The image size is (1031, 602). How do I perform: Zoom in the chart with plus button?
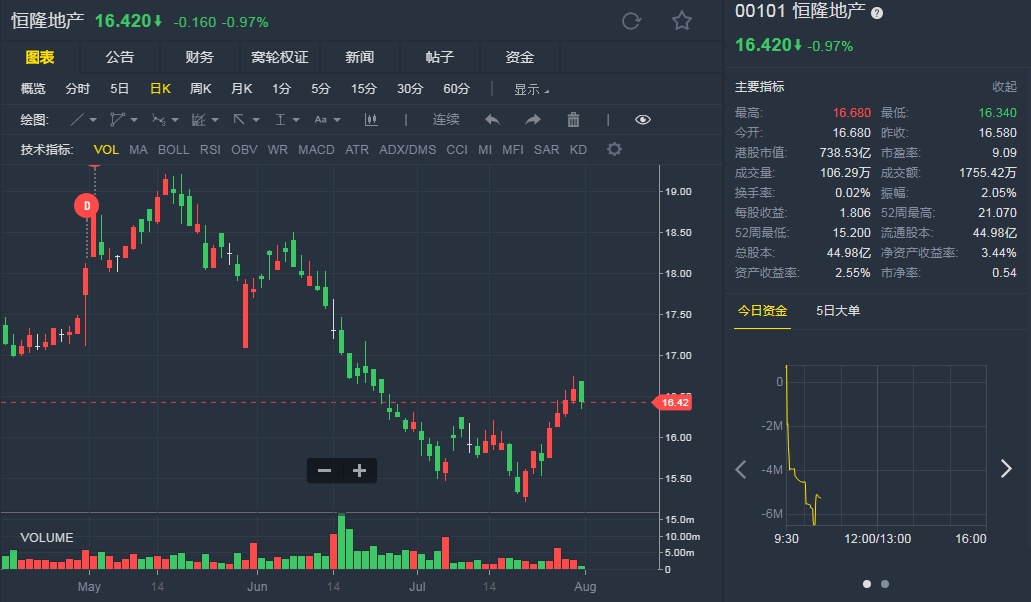[x=360, y=471]
